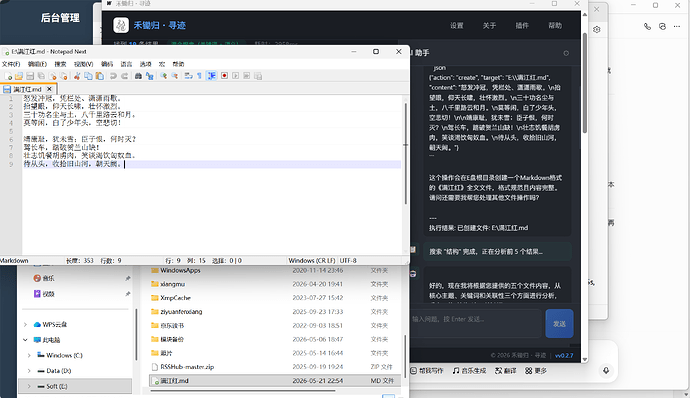Expand Data (D:) drive node
This screenshot has width=690, height=398.
click(29, 371)
